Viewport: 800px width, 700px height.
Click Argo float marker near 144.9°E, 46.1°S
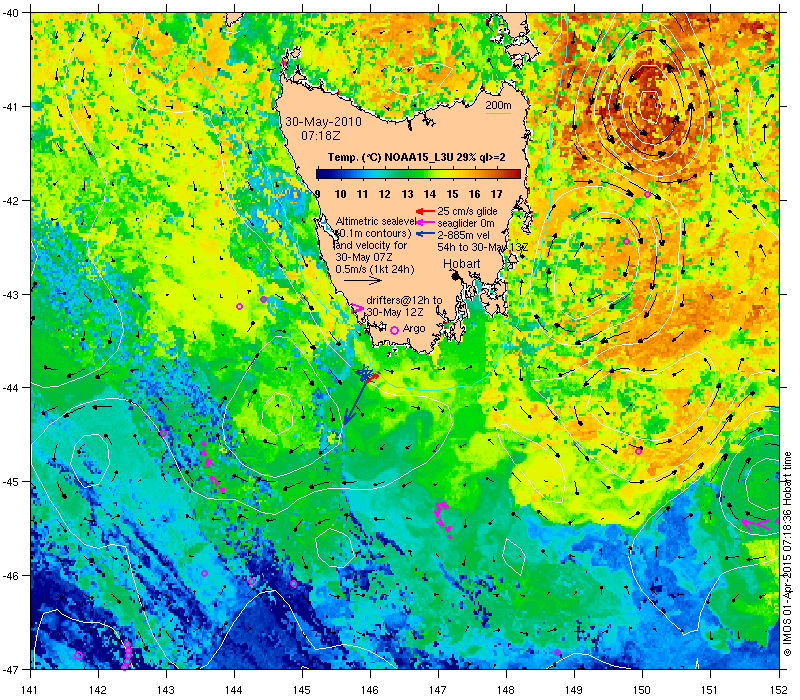(x=293, y=584)
